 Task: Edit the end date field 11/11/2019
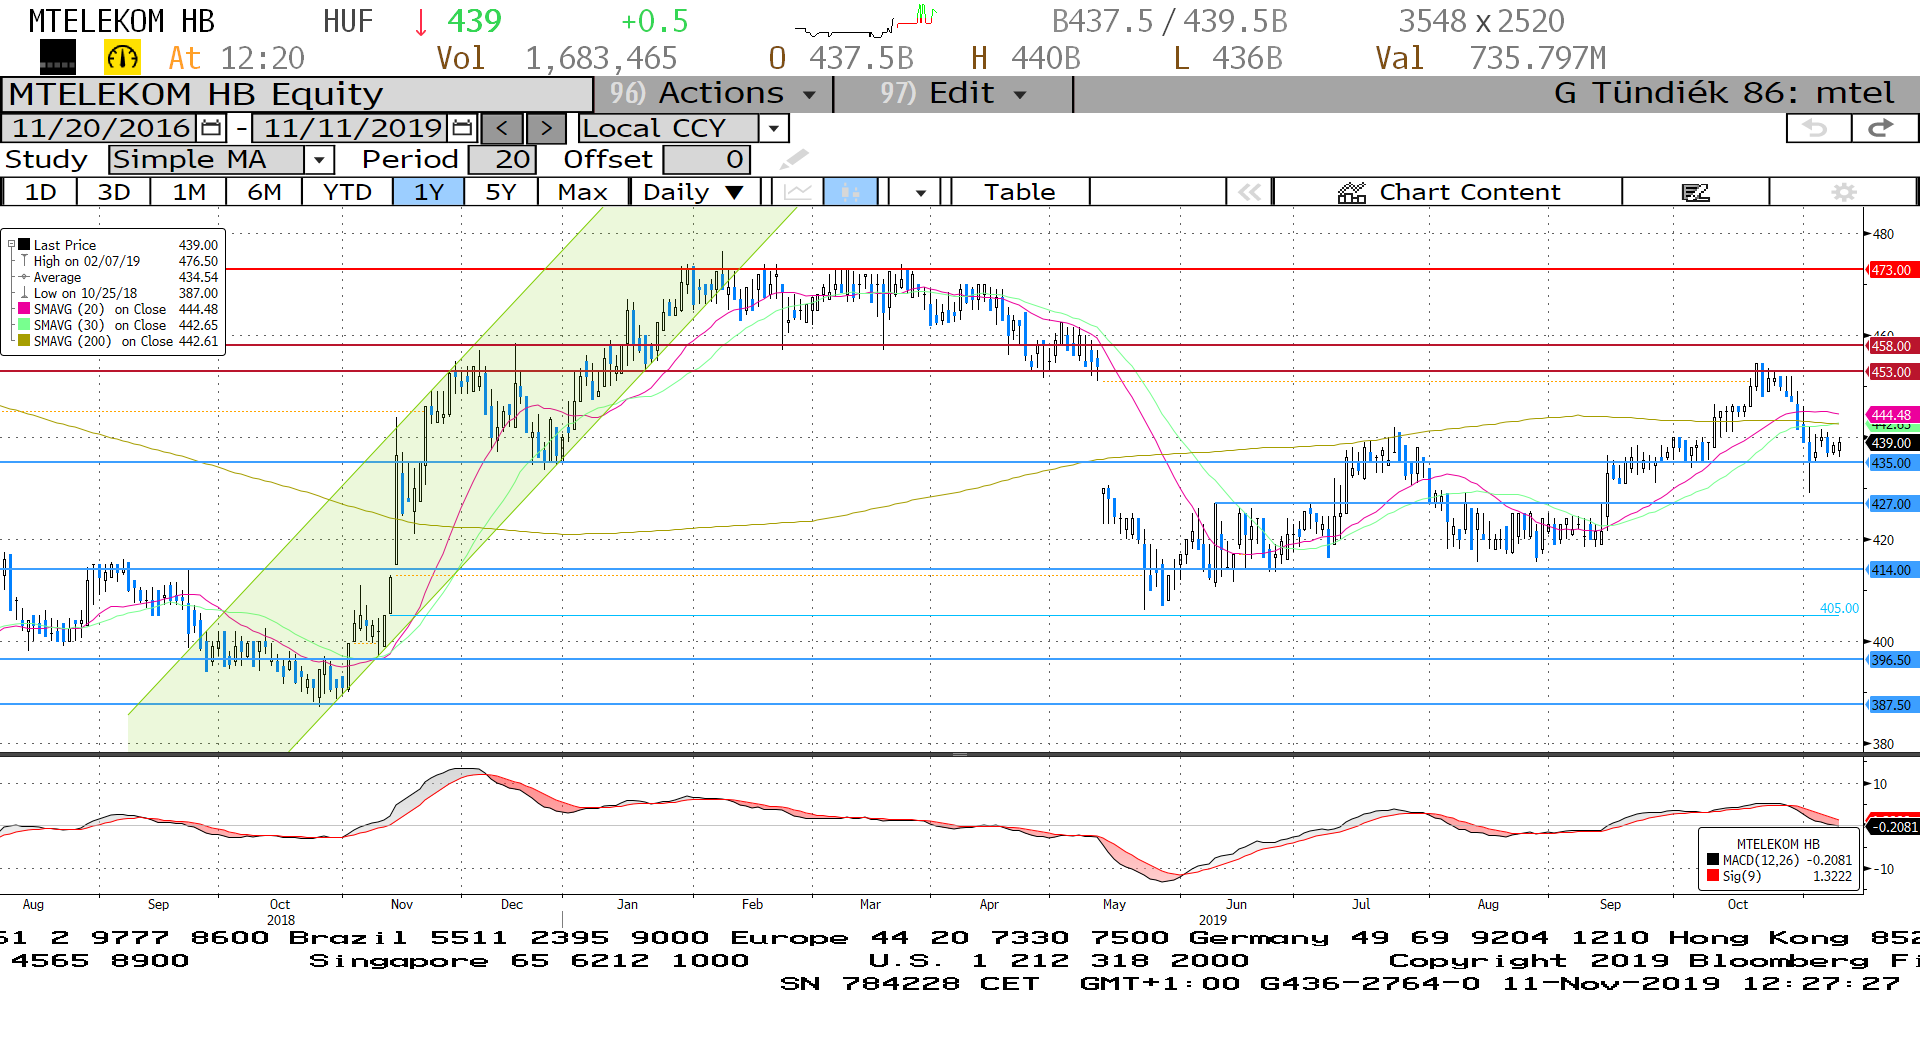(x=352, y=128)
